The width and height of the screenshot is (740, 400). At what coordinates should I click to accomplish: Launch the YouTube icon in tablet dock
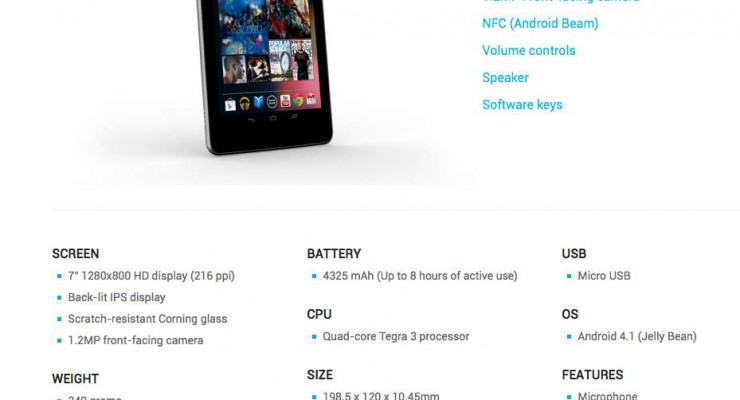[285, 100]
